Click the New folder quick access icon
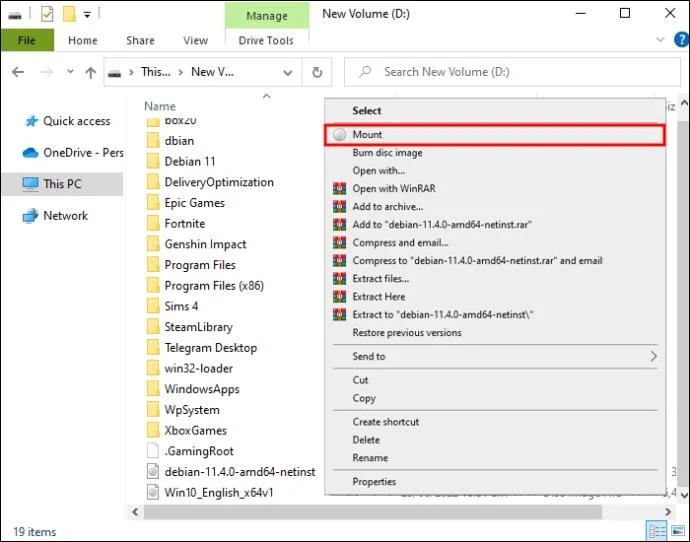690x542 pixels. [69, 15]
